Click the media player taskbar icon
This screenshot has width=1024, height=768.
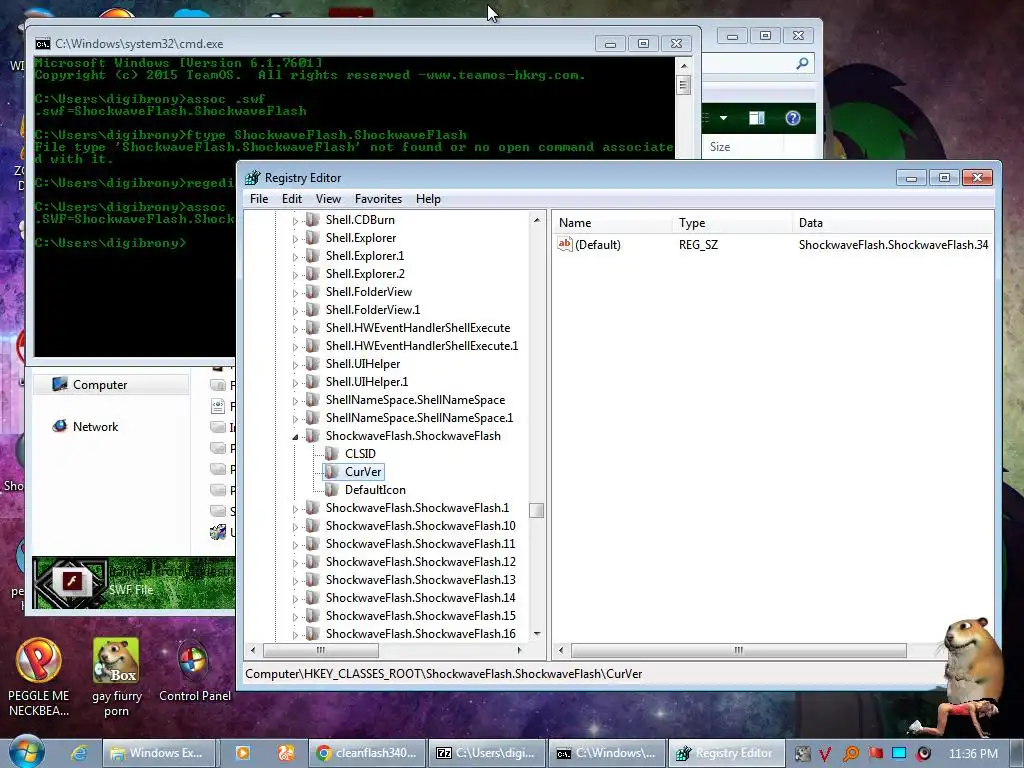pos(242,753)
